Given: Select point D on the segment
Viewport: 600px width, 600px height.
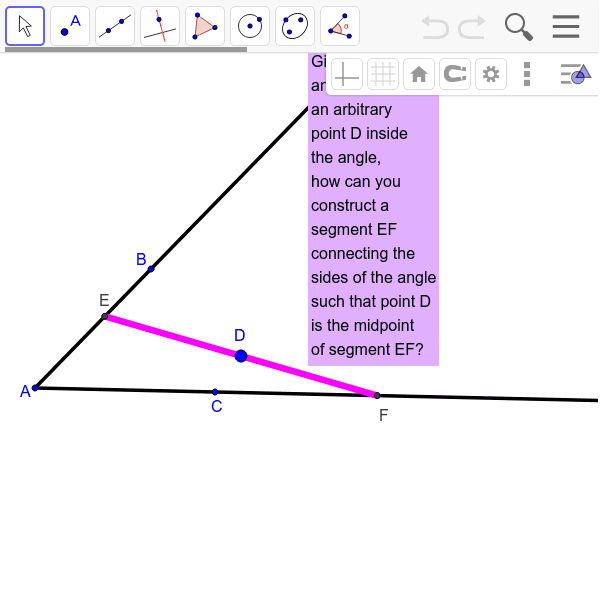Looking at the screenshot, I should pyautogui.click(x=241, y=356).
